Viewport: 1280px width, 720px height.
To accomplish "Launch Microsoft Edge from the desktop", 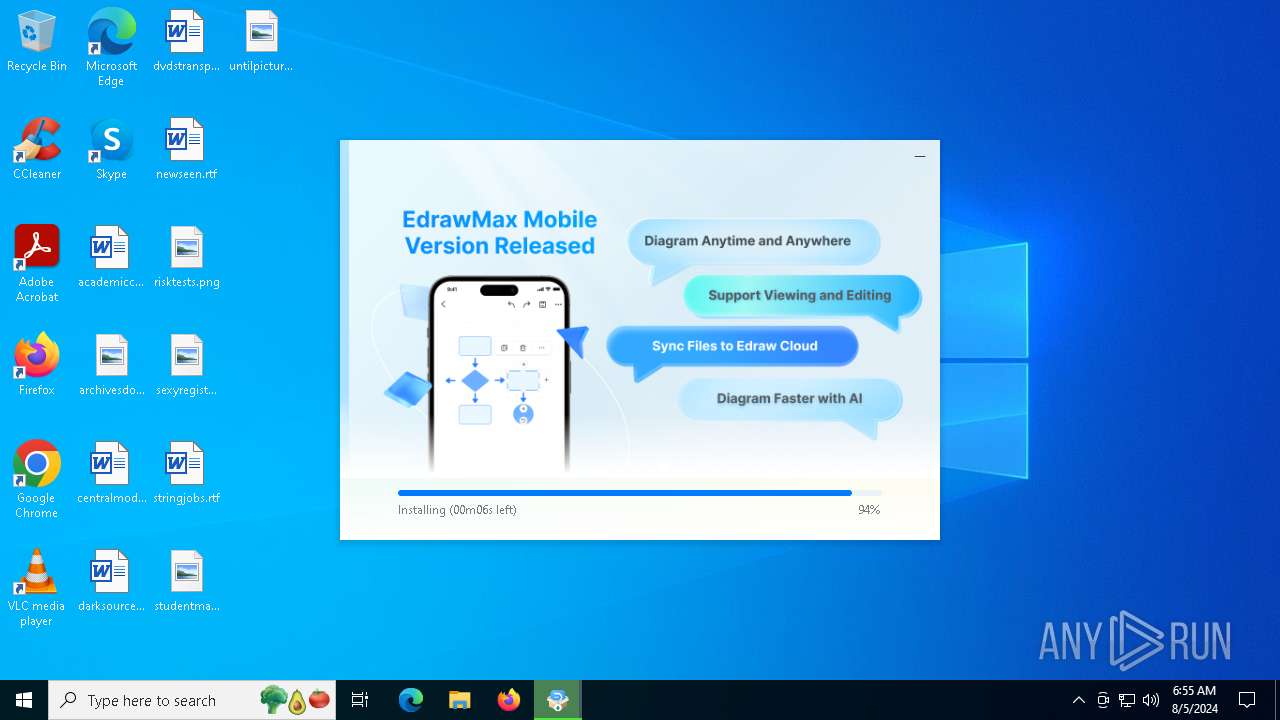I will tap(111, 48).
